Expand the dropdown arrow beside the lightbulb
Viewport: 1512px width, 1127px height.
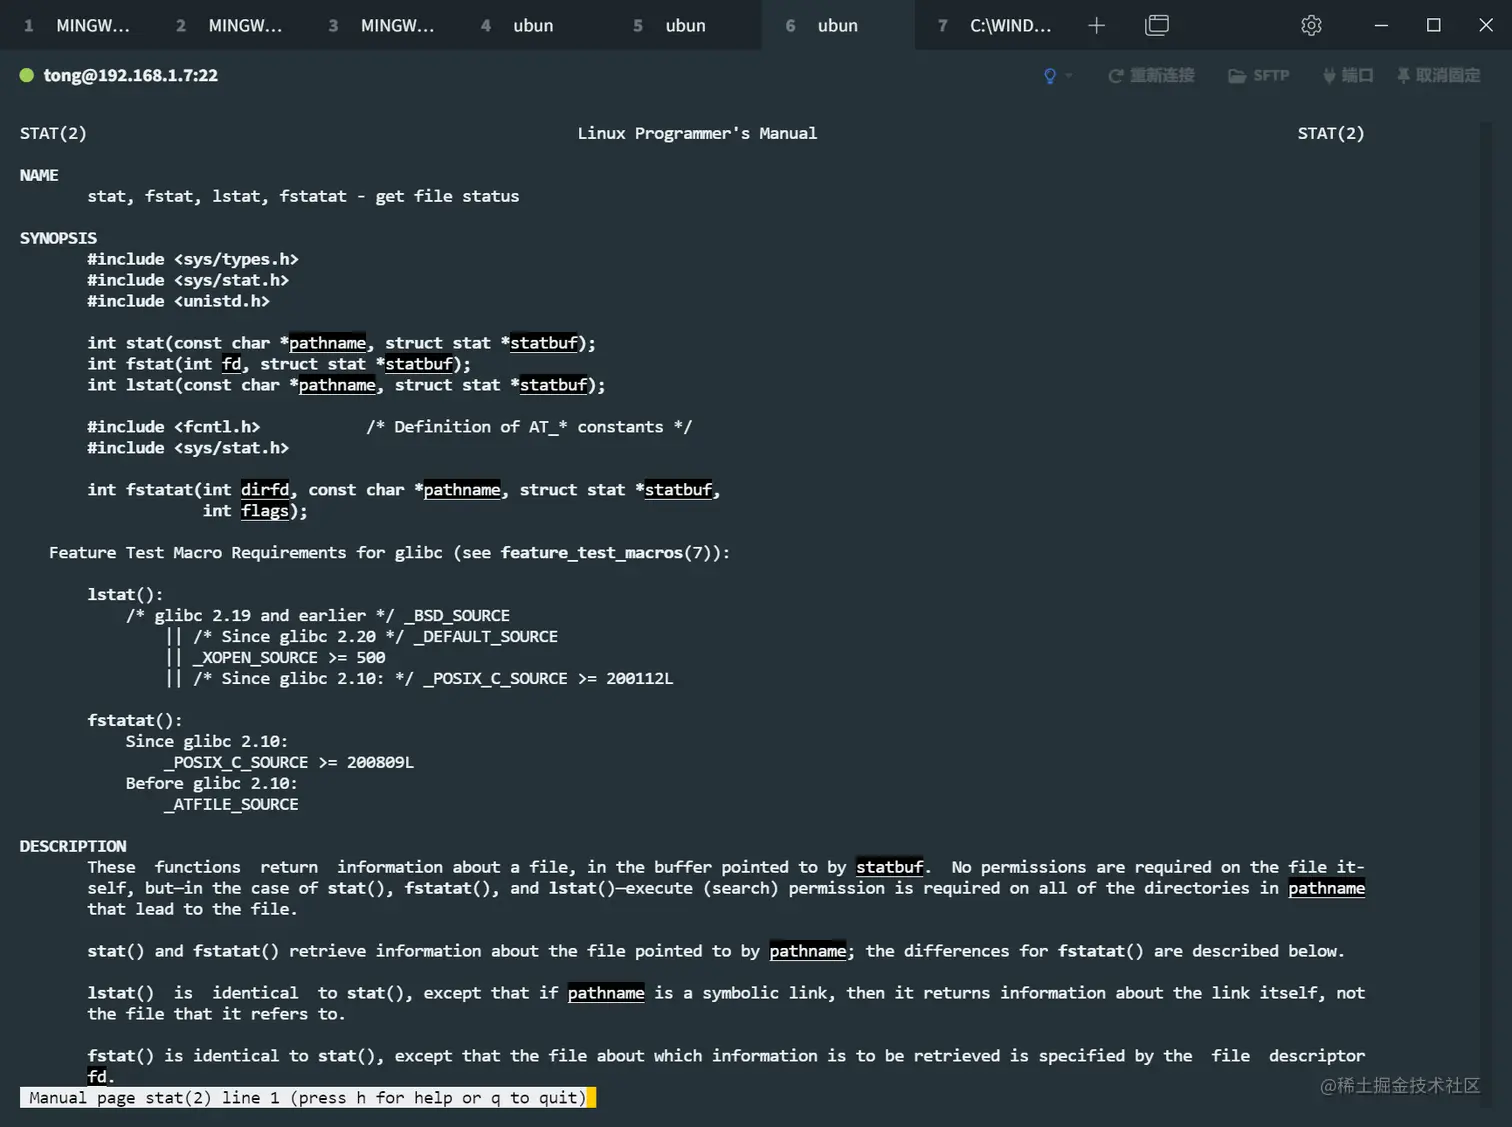coord(1069,76)
